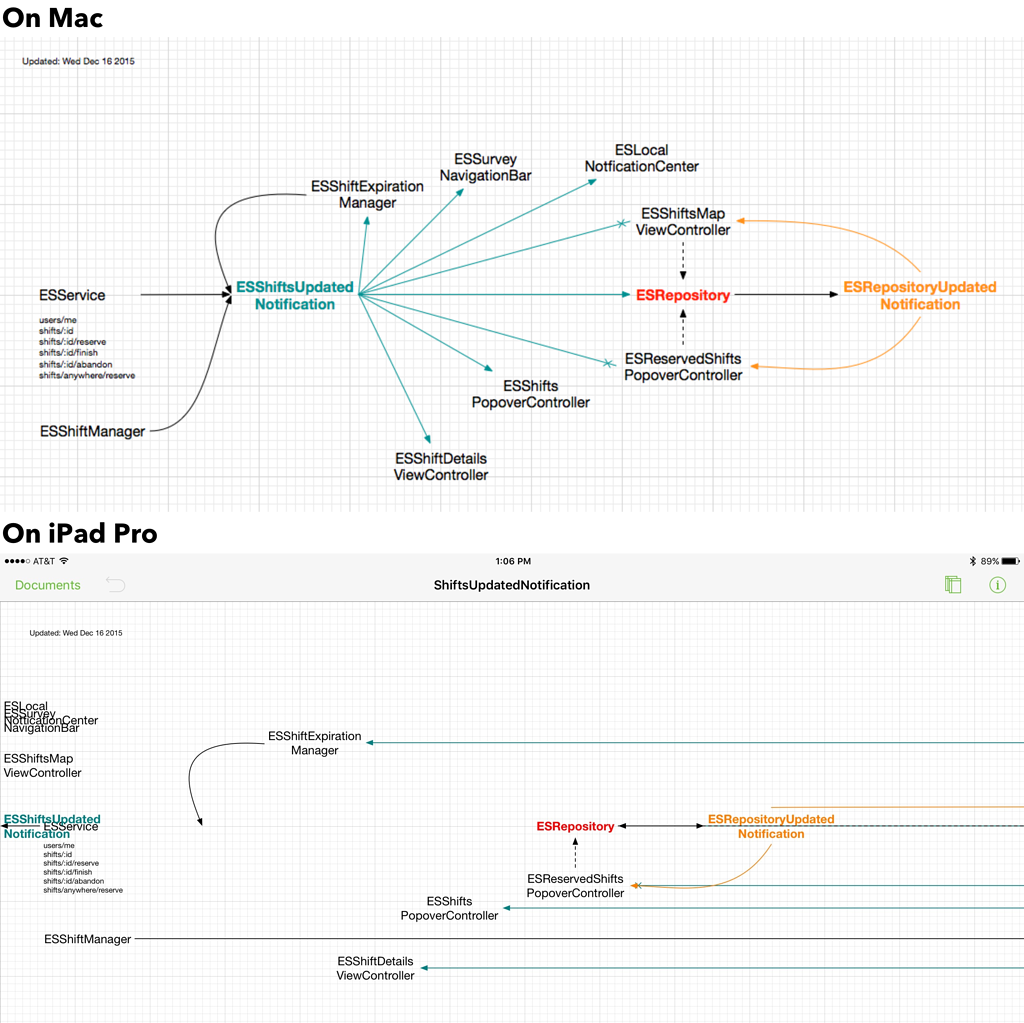The width and height of the screenshot is (1024, 1023).
Task: Tap the ESService label in the diagram
Action: (x=70, y=295)
